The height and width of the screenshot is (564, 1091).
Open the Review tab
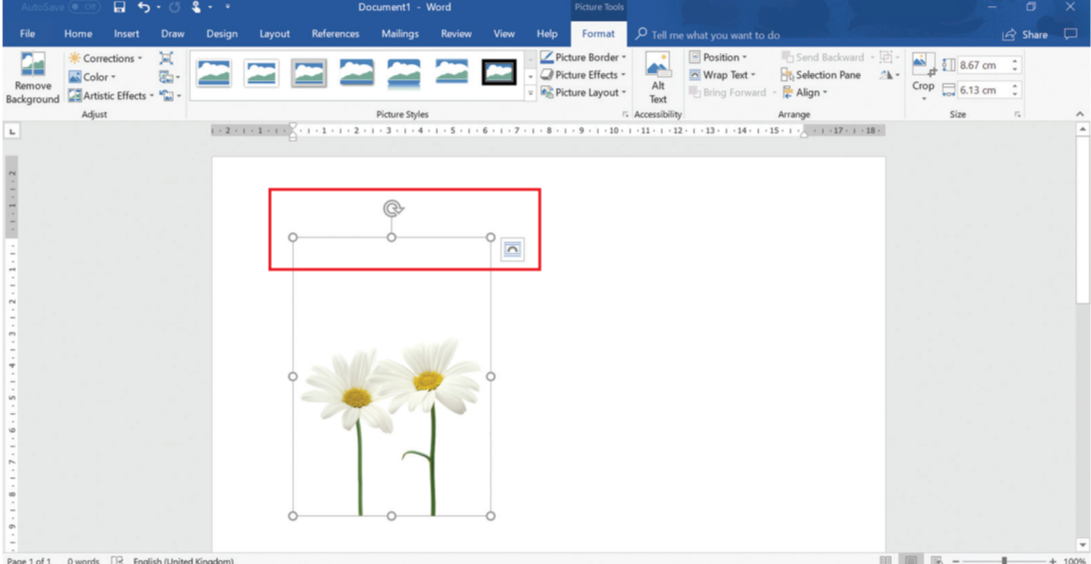456,34
